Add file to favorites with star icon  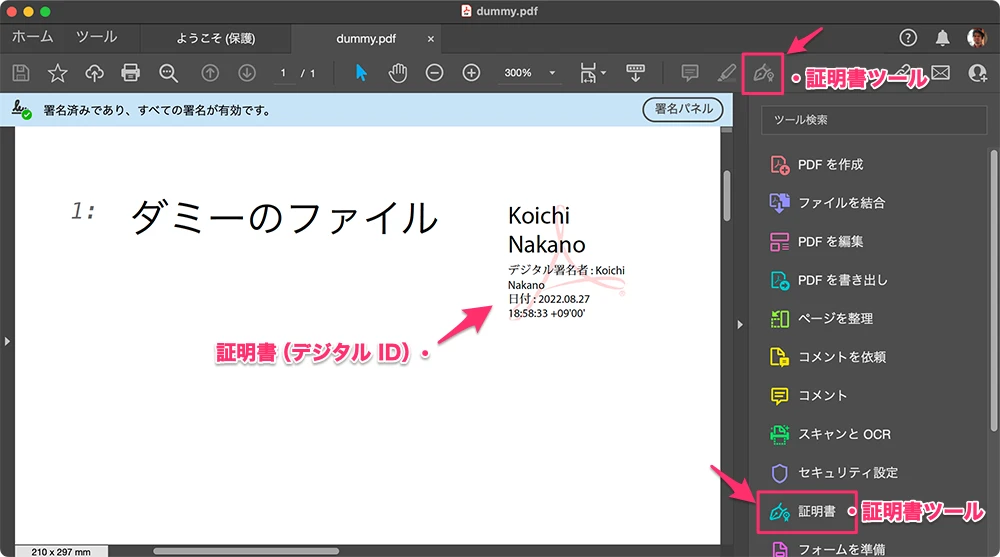(58, 73)
